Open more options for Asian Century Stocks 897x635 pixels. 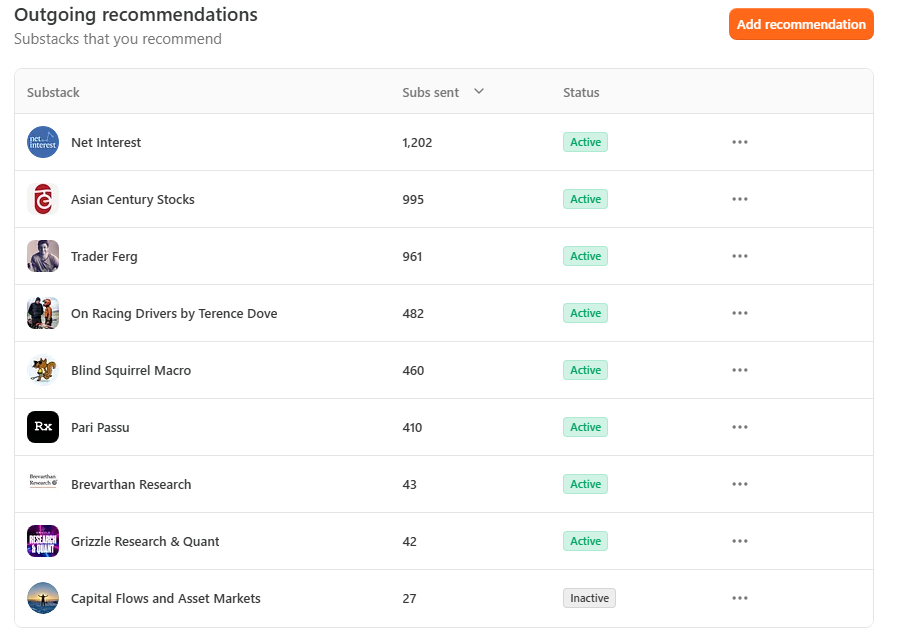(740, 199)
